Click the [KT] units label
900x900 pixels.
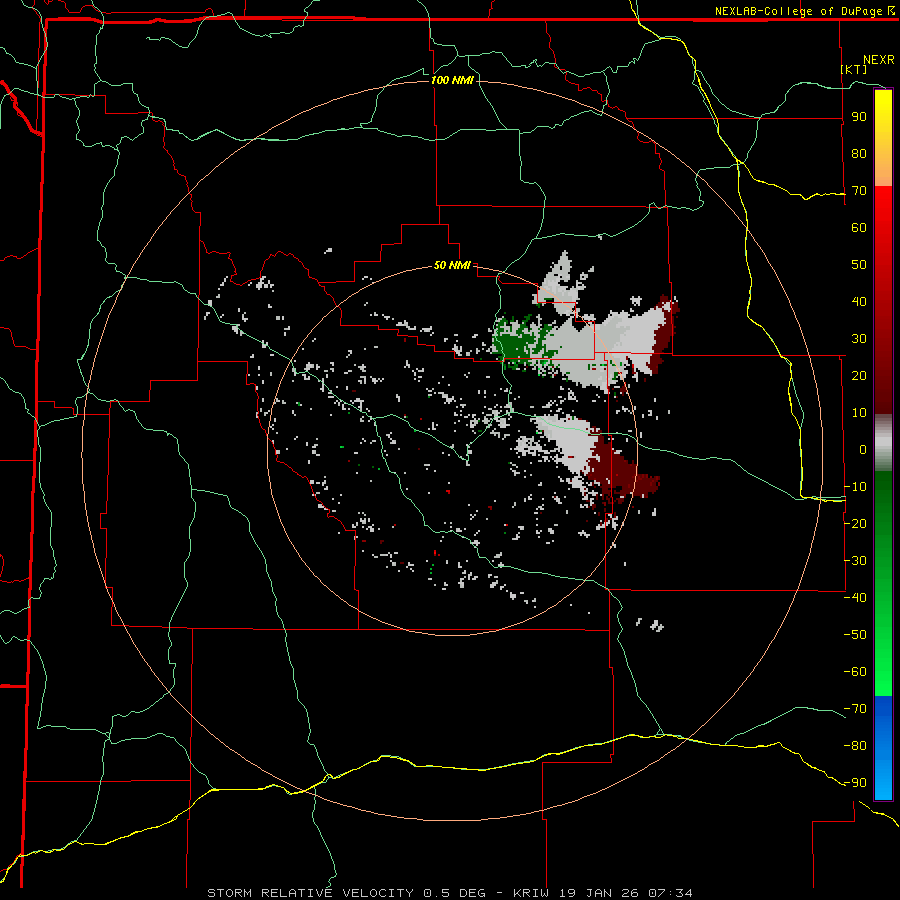point(853,69)
